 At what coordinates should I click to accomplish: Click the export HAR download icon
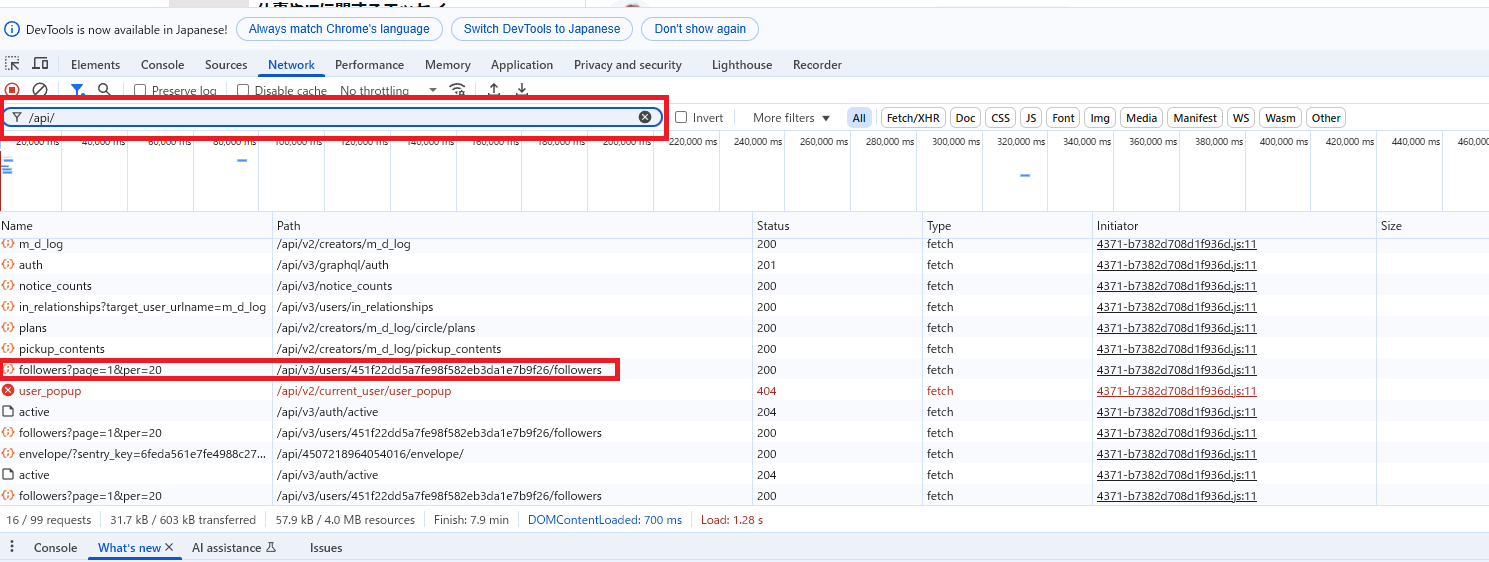pos(522,90)
